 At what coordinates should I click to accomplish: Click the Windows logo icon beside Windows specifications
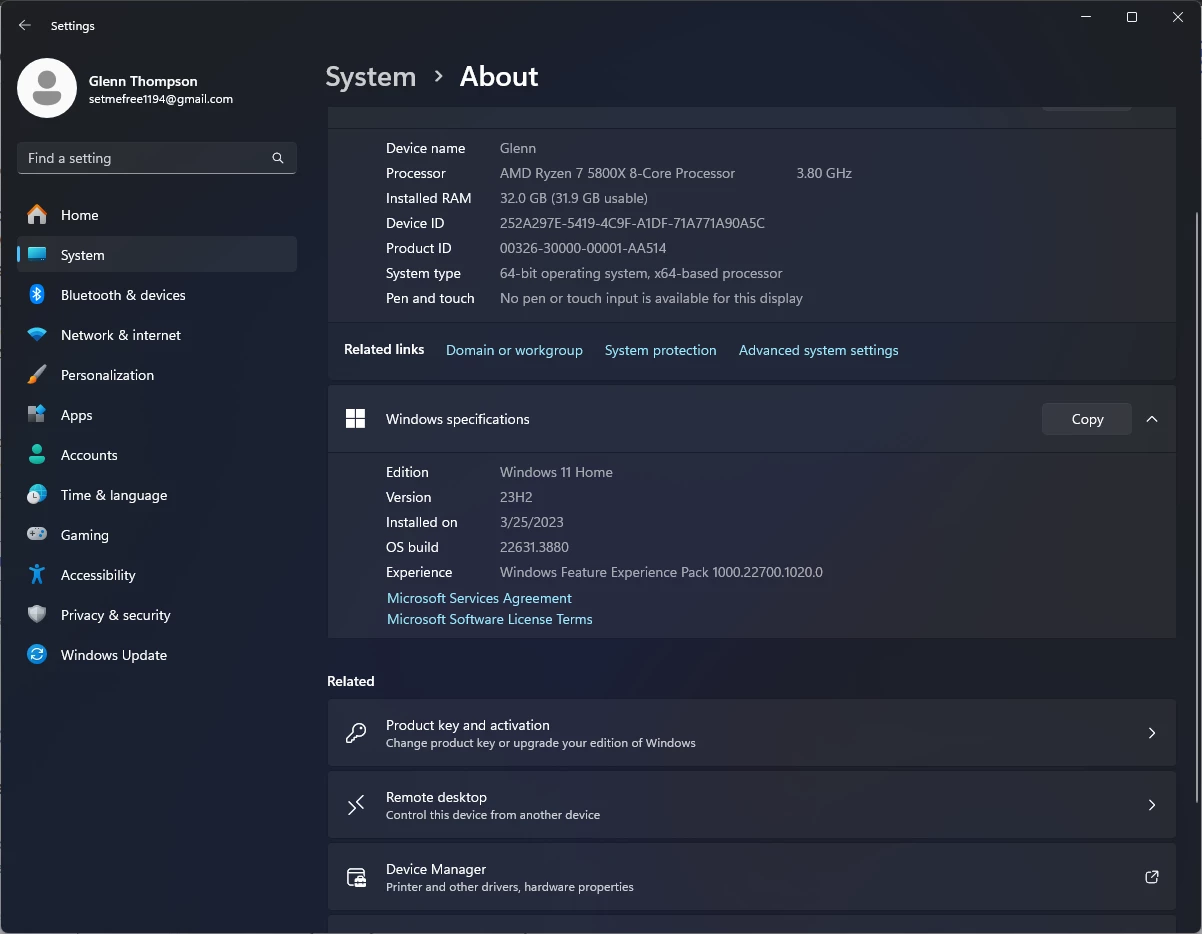355,419
